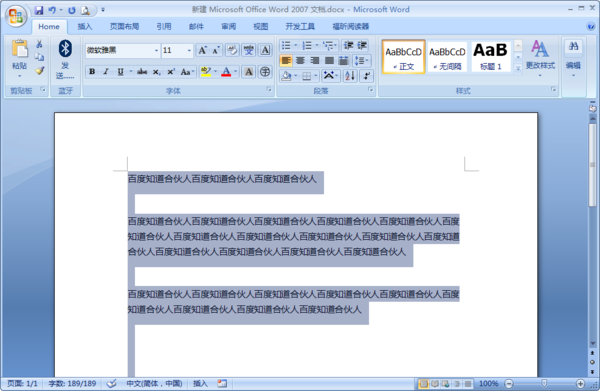Click the zoom slider handle
600x391 pixels.
[544, 383]
